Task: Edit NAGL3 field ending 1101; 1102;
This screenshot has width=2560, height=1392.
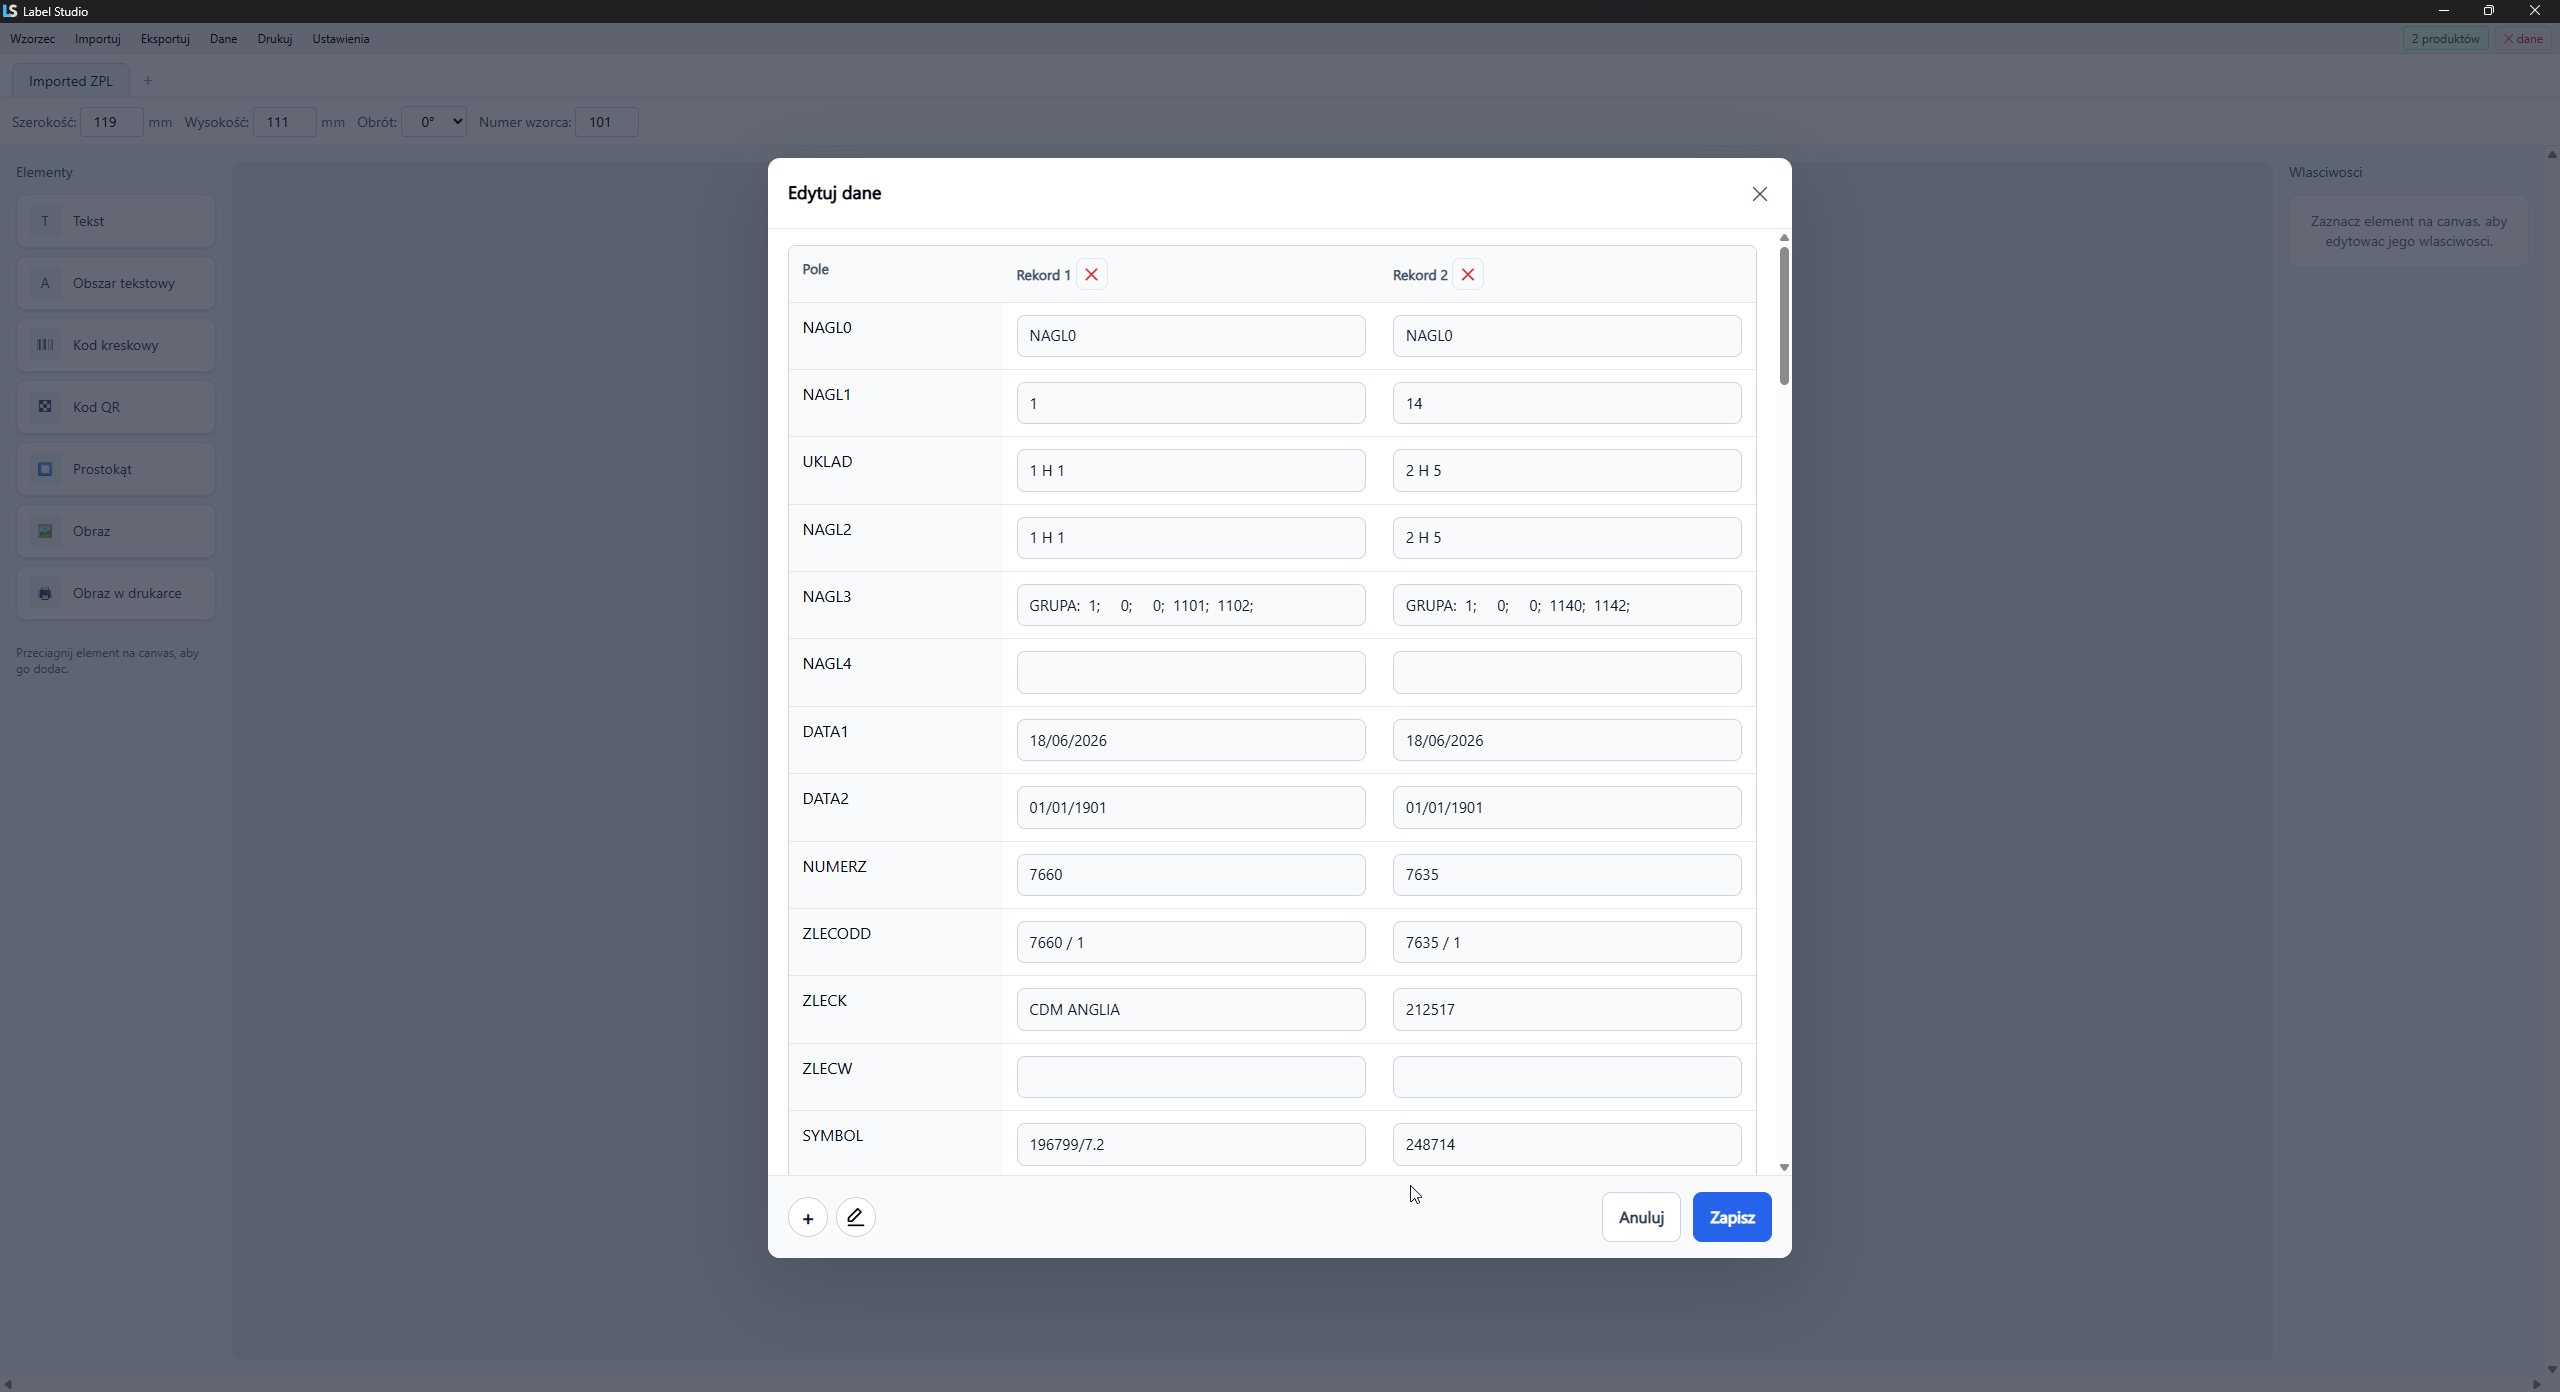Action: click(x=1190, y=605)
